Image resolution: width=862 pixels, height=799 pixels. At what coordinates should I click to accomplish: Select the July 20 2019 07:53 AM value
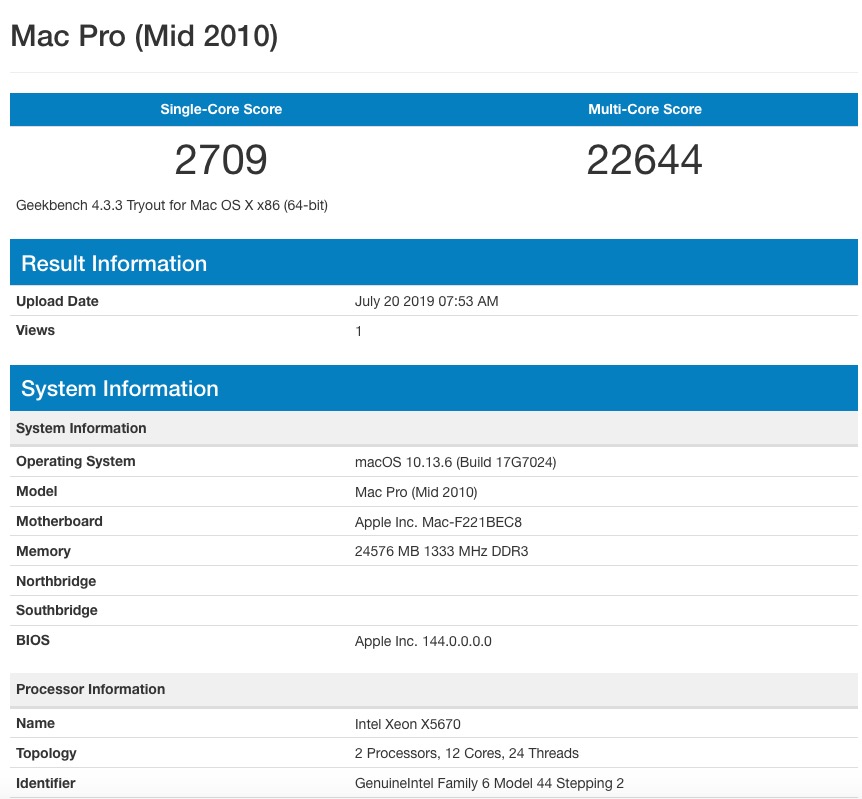pos(427,301)
